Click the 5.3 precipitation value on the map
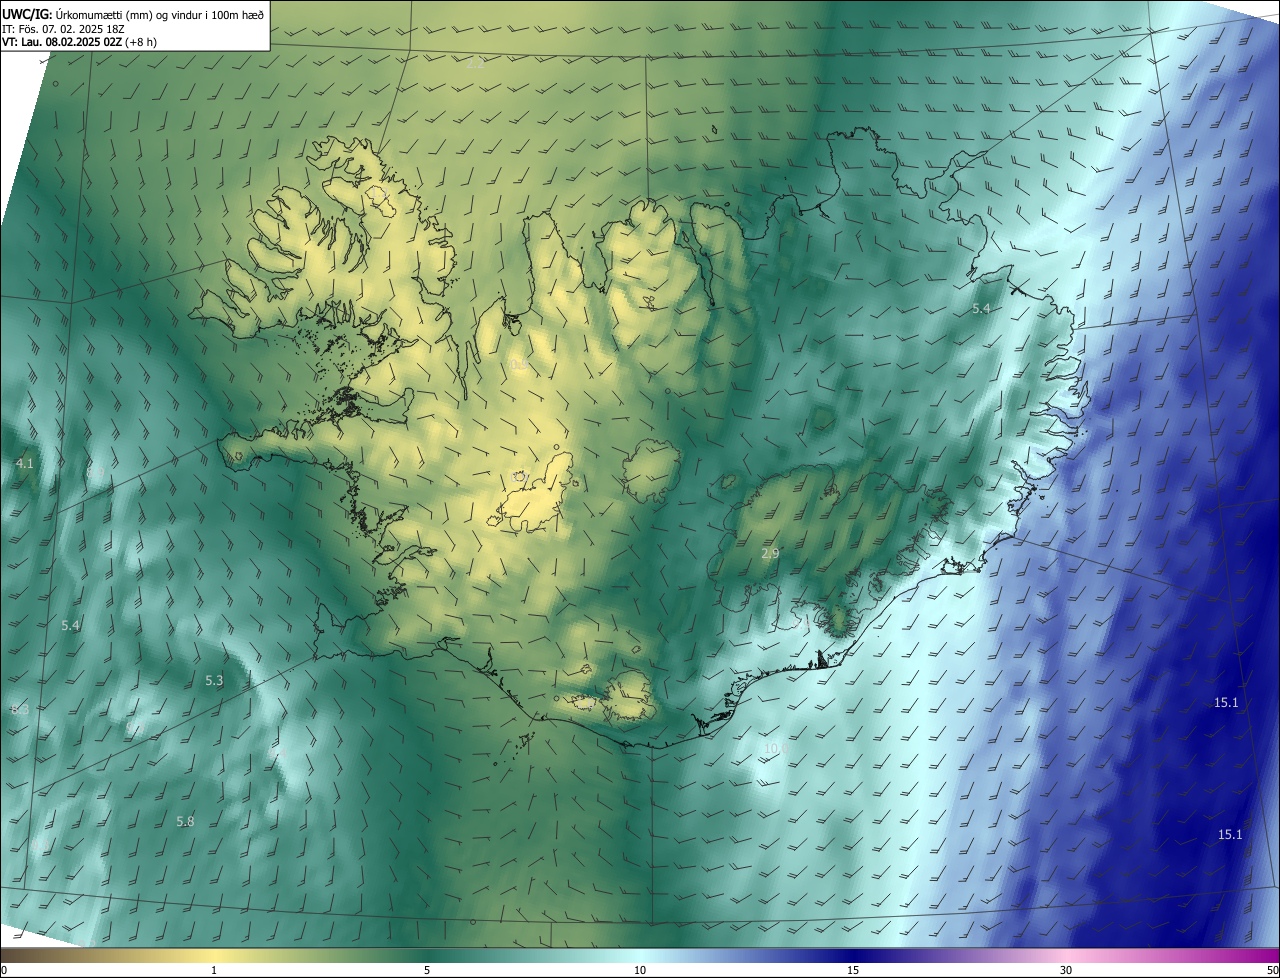Viewport: 1280px width, 978px height. click(214, 680)
